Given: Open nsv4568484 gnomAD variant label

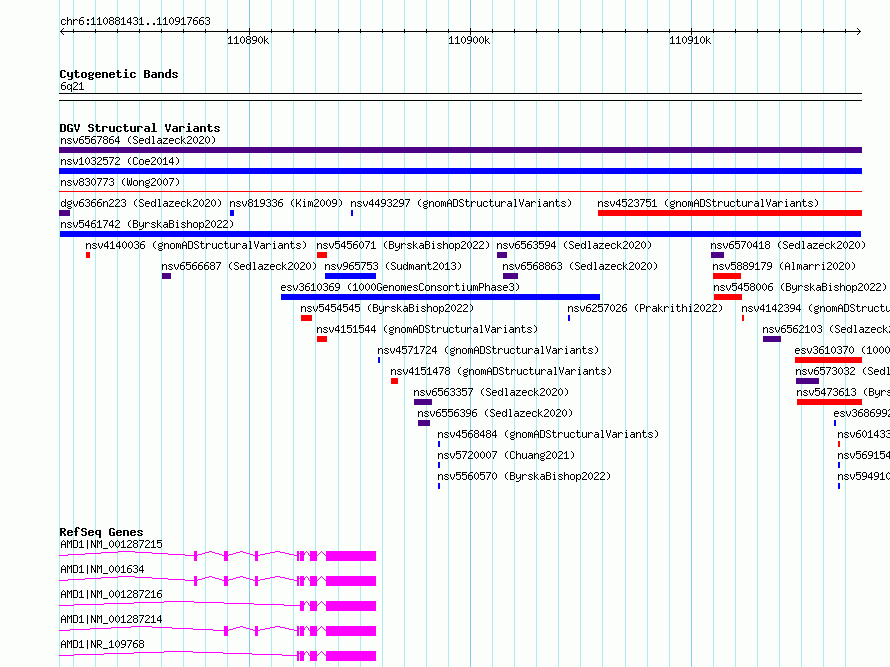Looking at the screenshot, I should [548, 434].
